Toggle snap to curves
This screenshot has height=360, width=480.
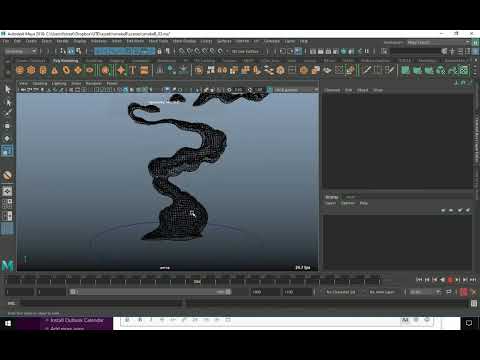pyautogui.click(x=189, y=51)
